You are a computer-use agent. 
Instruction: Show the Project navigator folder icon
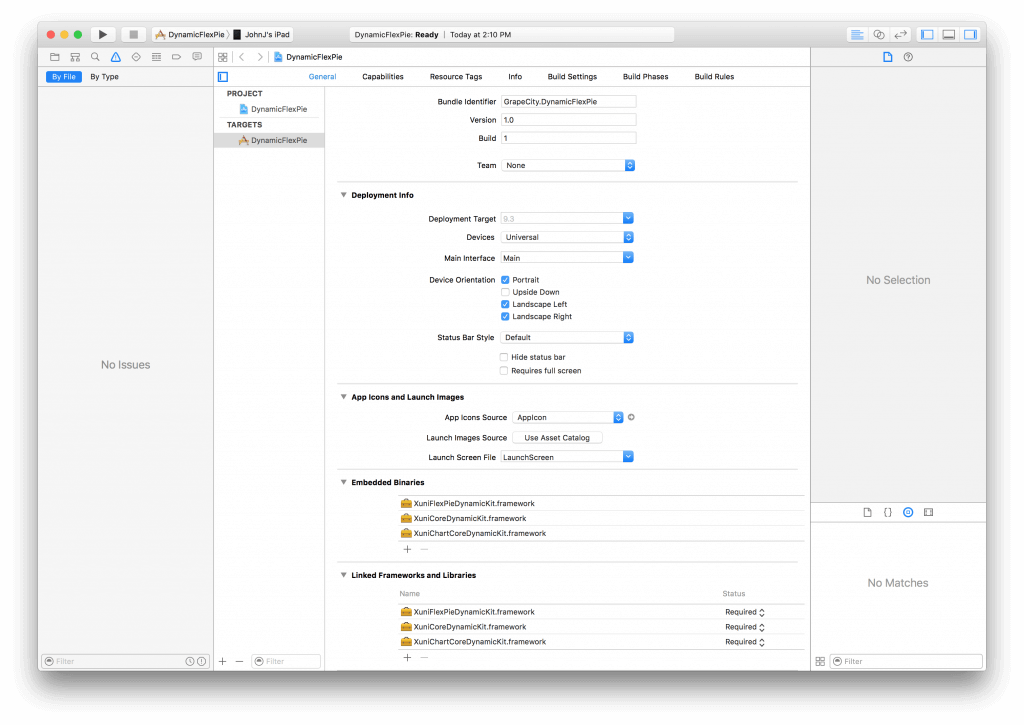tap(55, 57)
